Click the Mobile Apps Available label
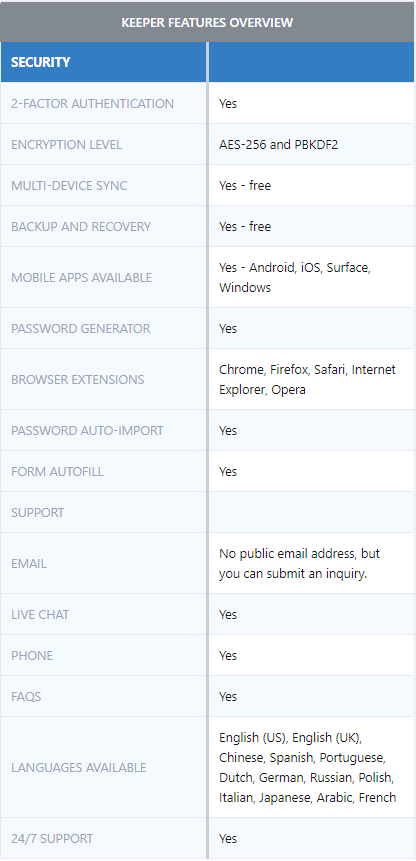The image size is (416, 861). (81, 277)
